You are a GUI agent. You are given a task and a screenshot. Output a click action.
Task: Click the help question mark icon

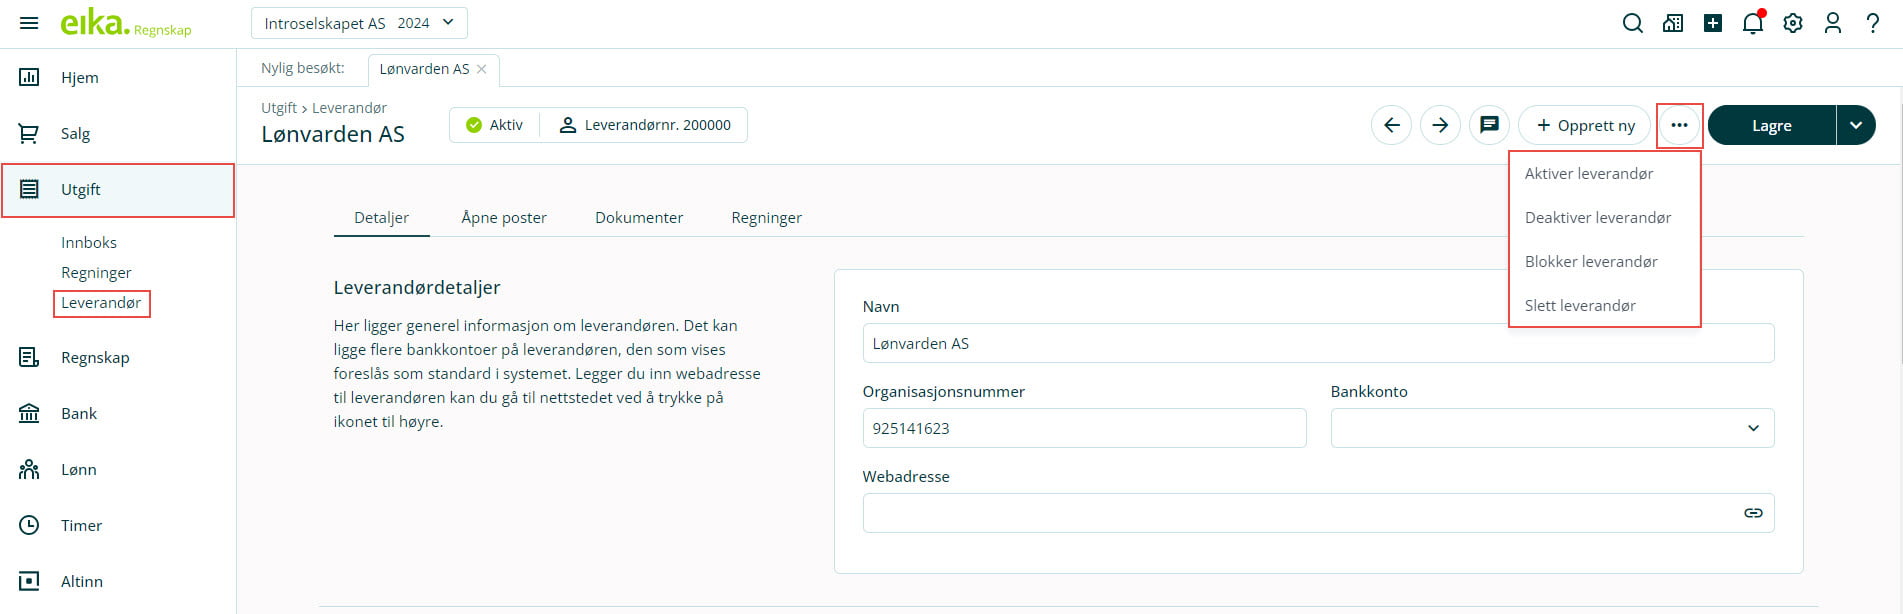1872,23
